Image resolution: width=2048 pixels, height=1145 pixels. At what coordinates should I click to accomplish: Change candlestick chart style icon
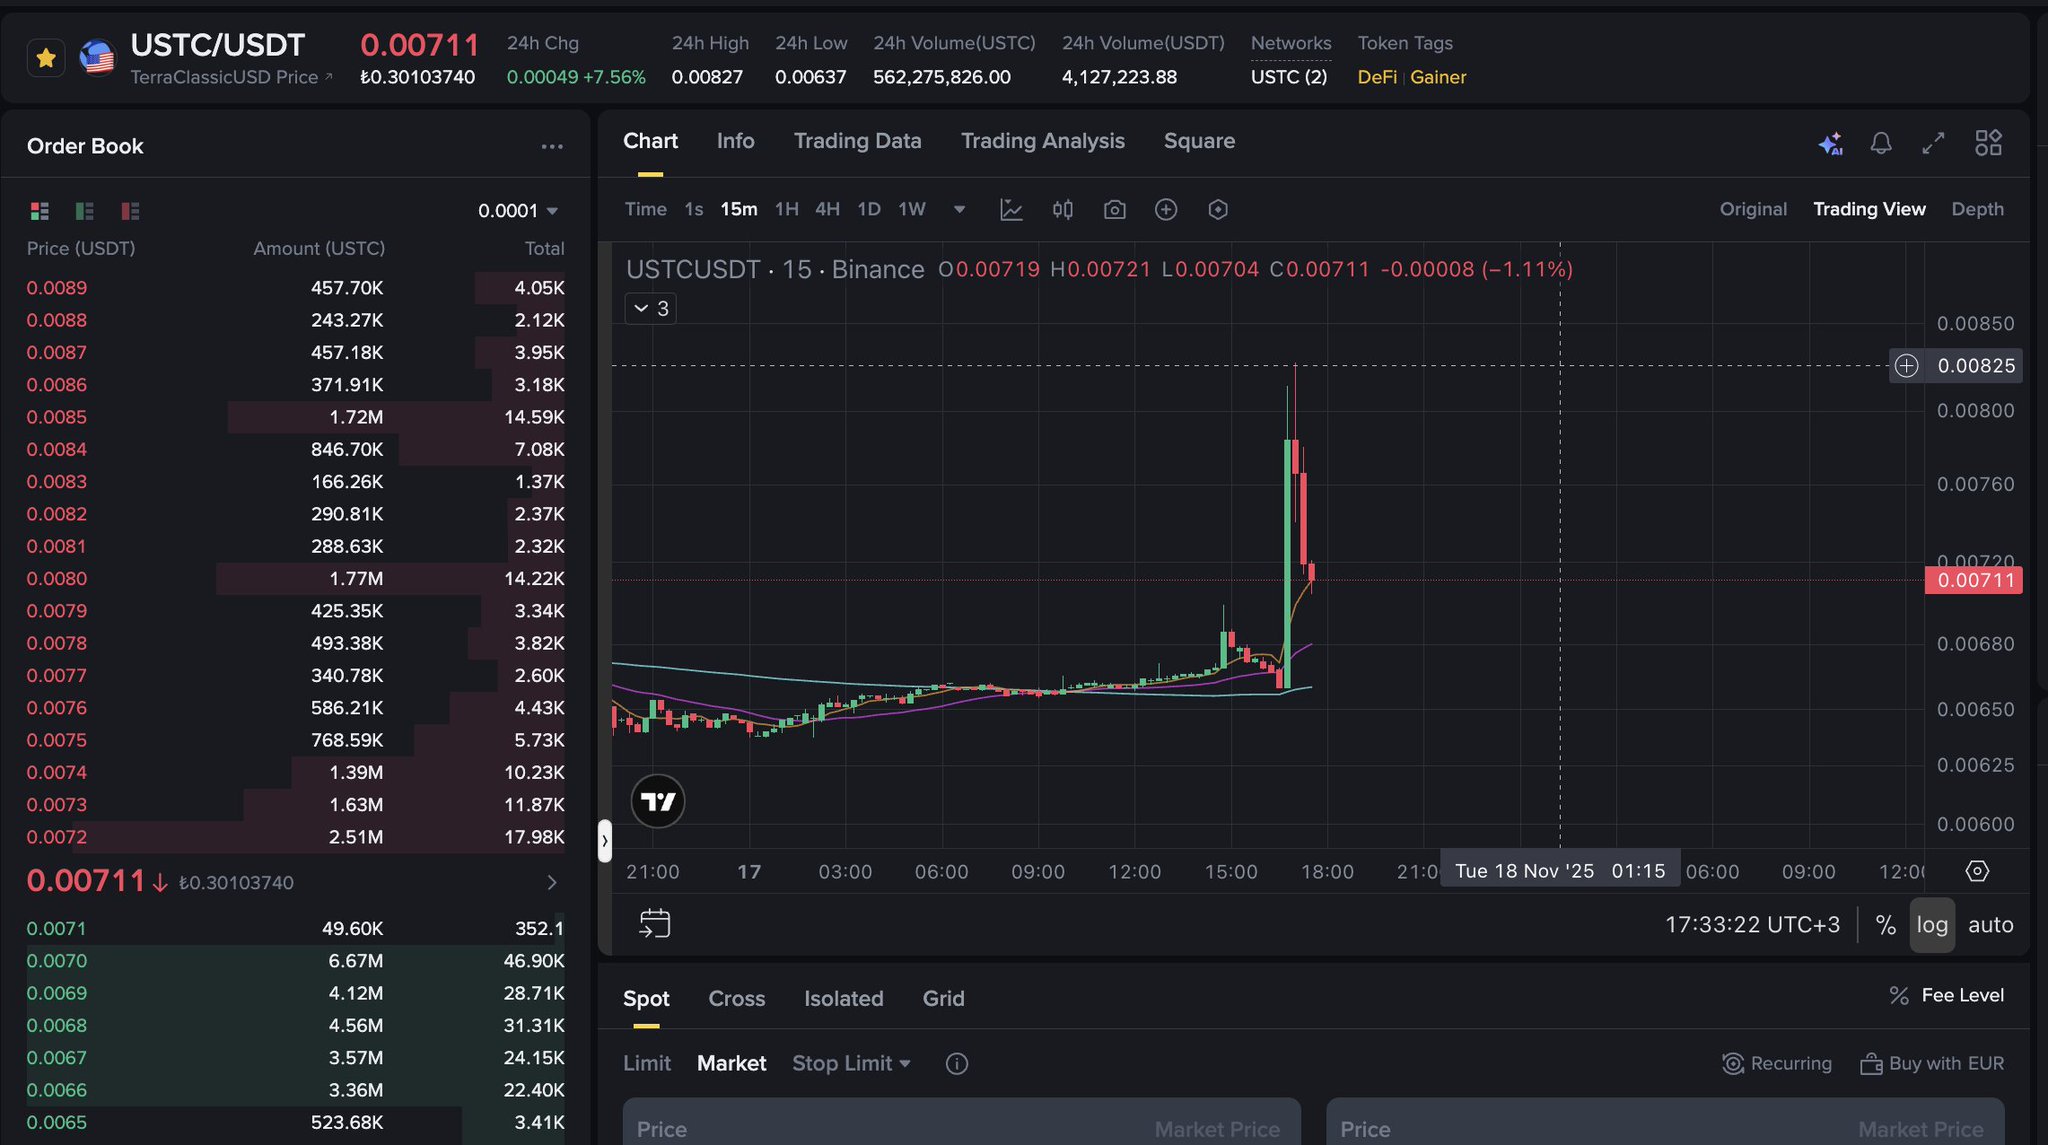click(x=1062, y=209)
